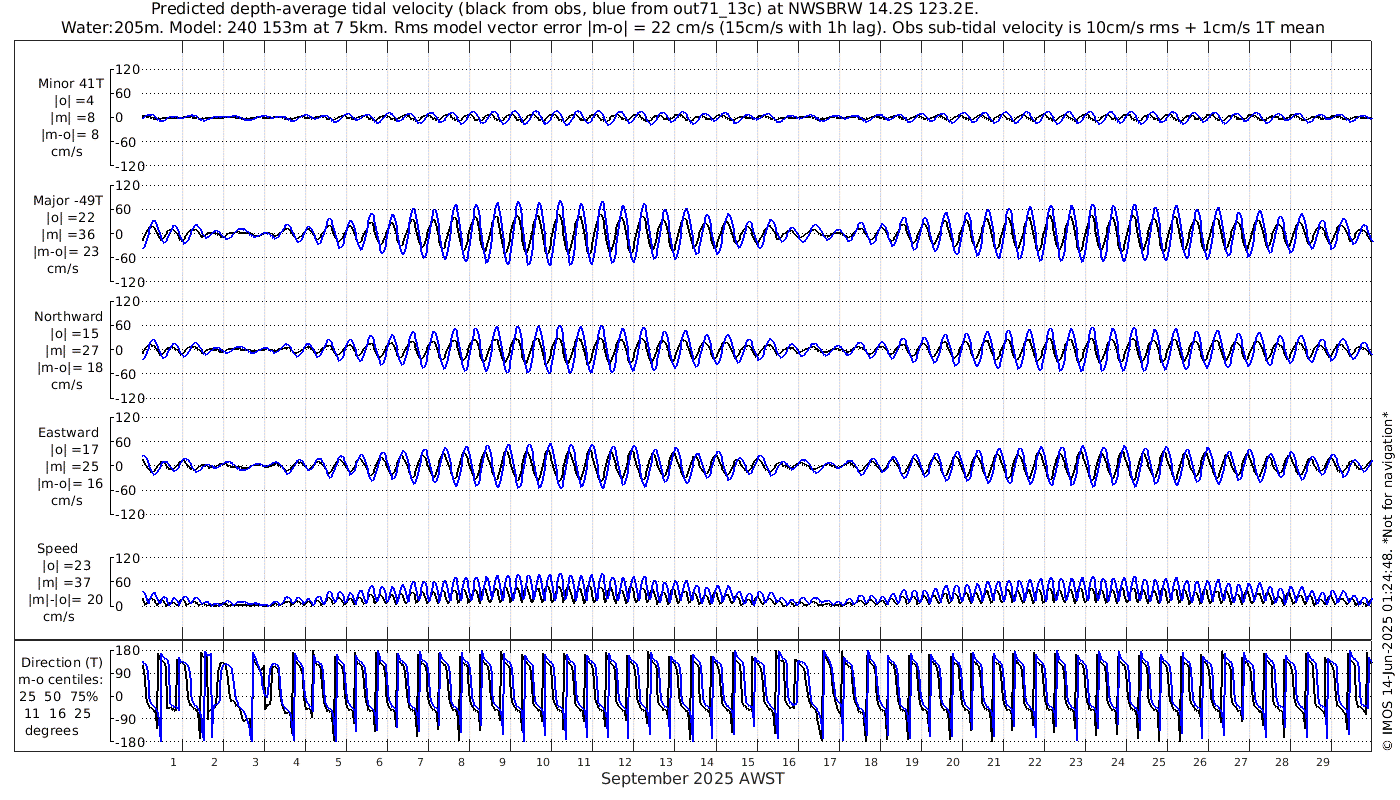Click the 'Direction (T)' panel label
This screenshot has width=1400, height=800.
(62, 663)
